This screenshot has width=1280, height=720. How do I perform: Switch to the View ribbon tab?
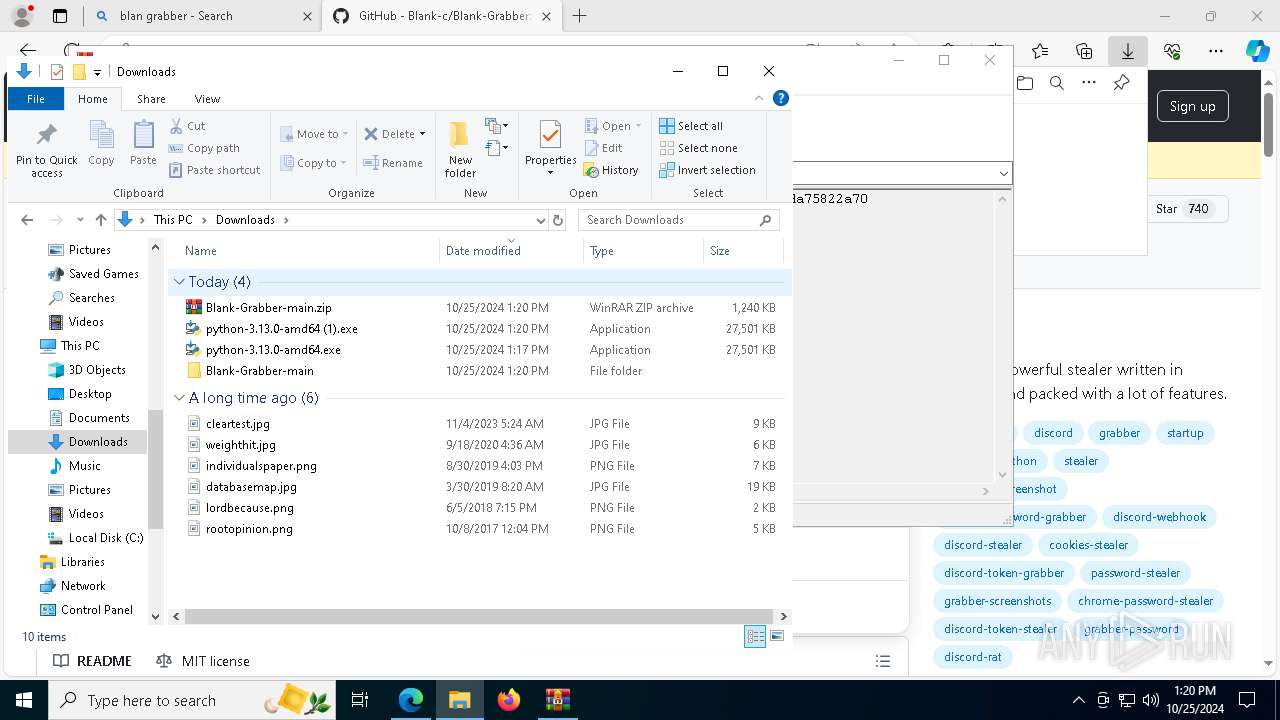207,99
